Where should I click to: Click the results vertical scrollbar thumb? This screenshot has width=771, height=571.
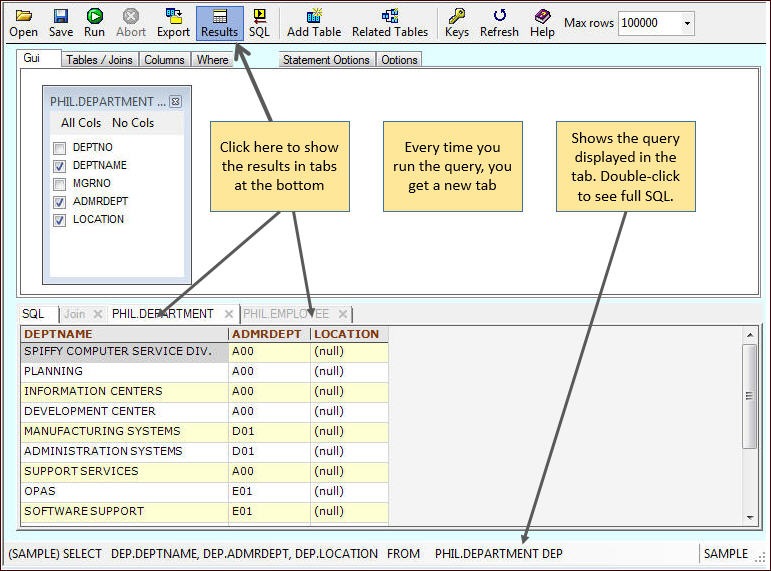750,396
